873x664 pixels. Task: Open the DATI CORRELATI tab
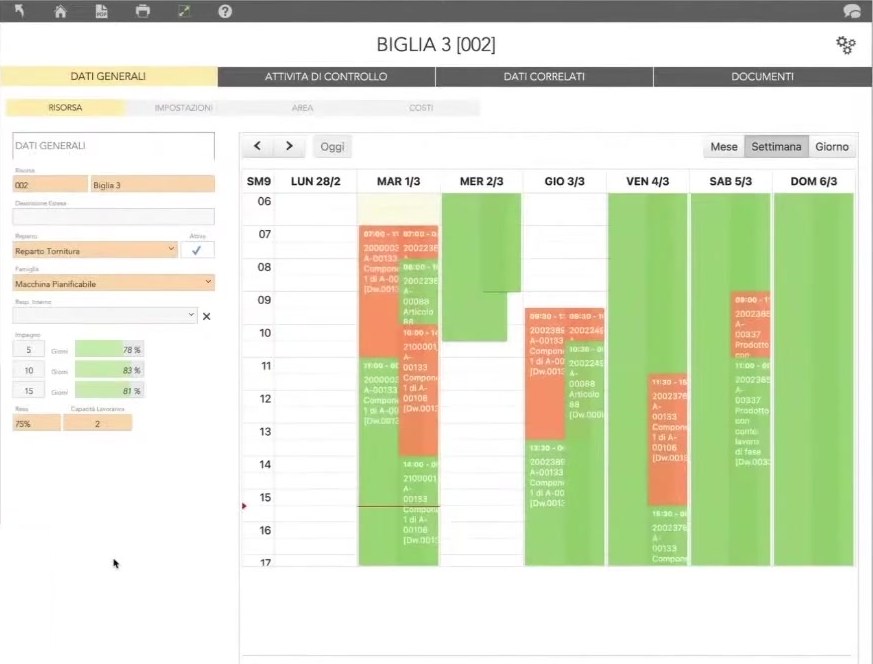pyautogui.click(x=544, y=76)
